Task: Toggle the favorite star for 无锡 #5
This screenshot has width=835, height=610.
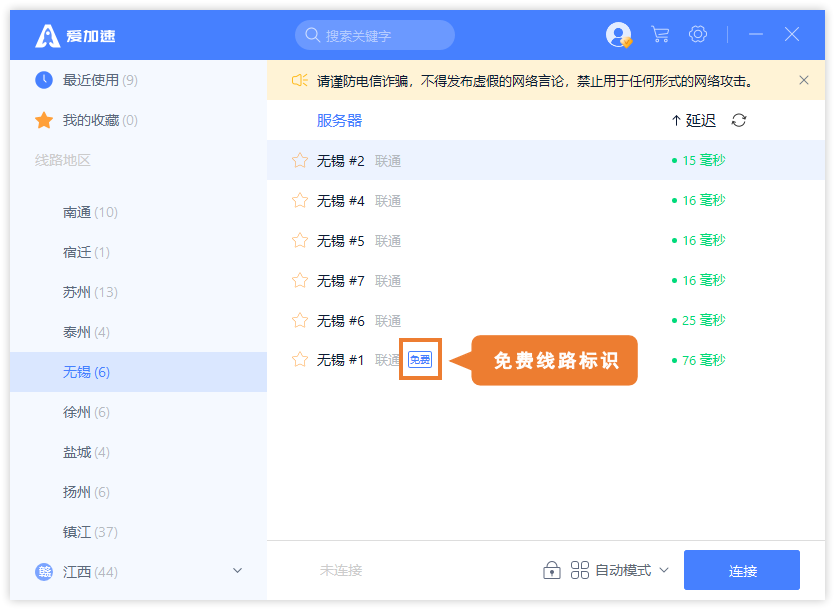Action: [299, 241]
